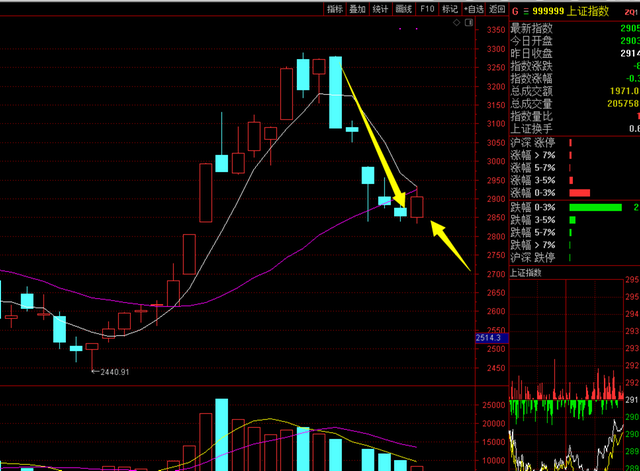
Task: Click the green list icon beside 999999
Action: coord(526,11)
